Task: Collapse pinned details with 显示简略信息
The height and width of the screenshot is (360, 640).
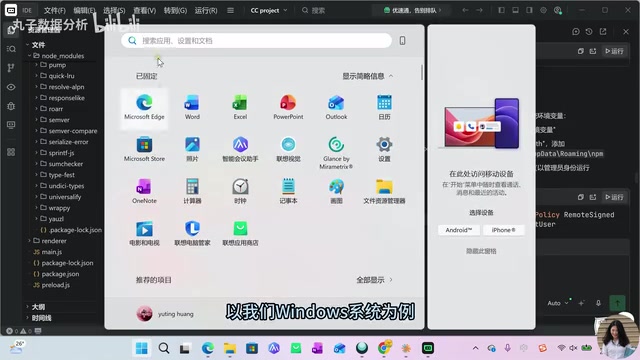Action: pos(367,76)
